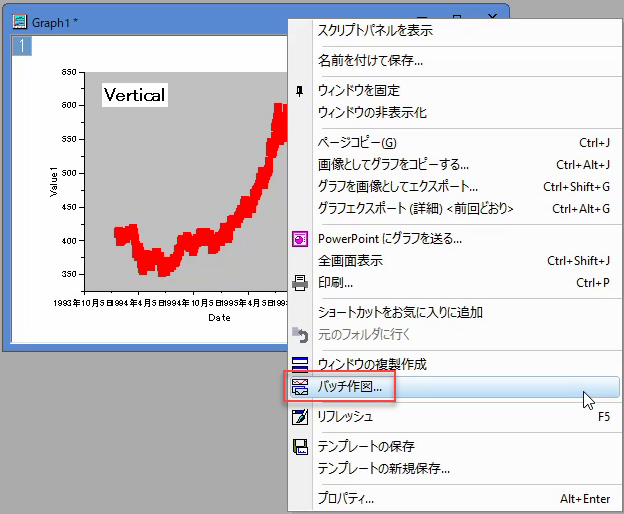This screenshot has width=624, height=514.
Task: Choose ショートカットをお気に入りに追加 entry
Action: tap(454, 312)
